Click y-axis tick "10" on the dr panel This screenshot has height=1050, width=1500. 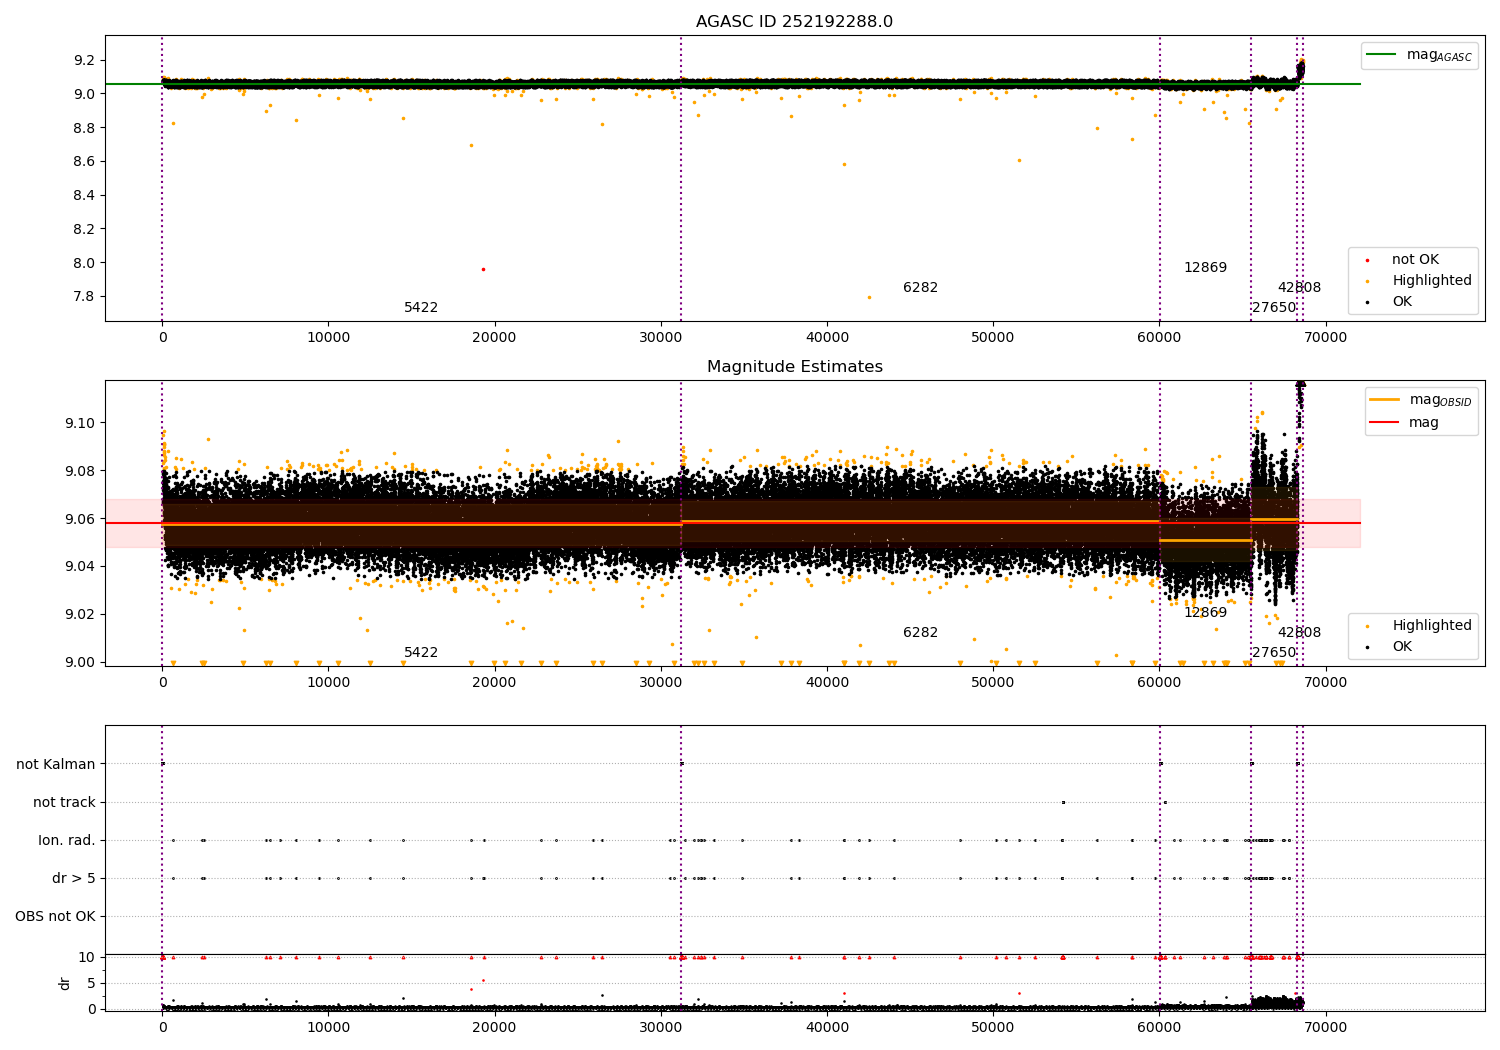coord(87,958)
